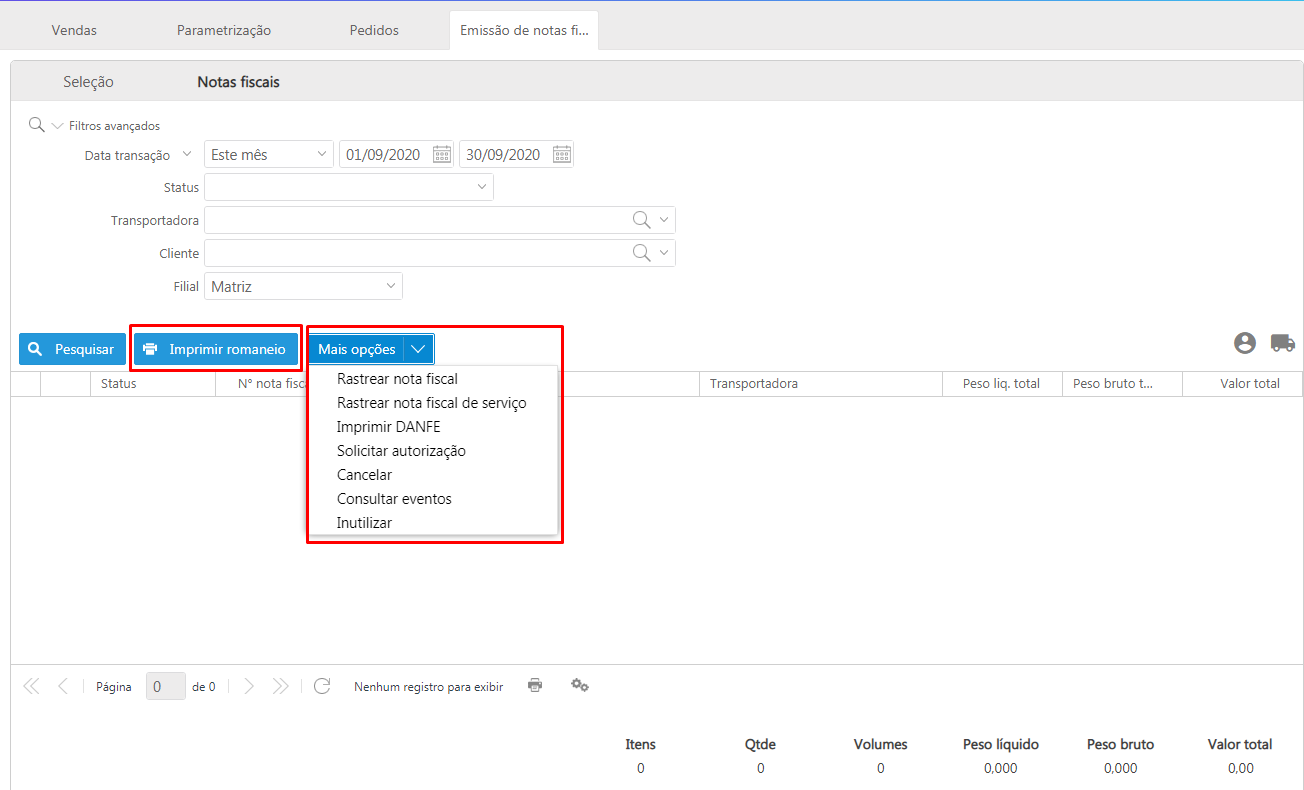This screenshot has height=790, width=1304.
Task: Open the Data transação label dropdown arrow
Action: 186,155
